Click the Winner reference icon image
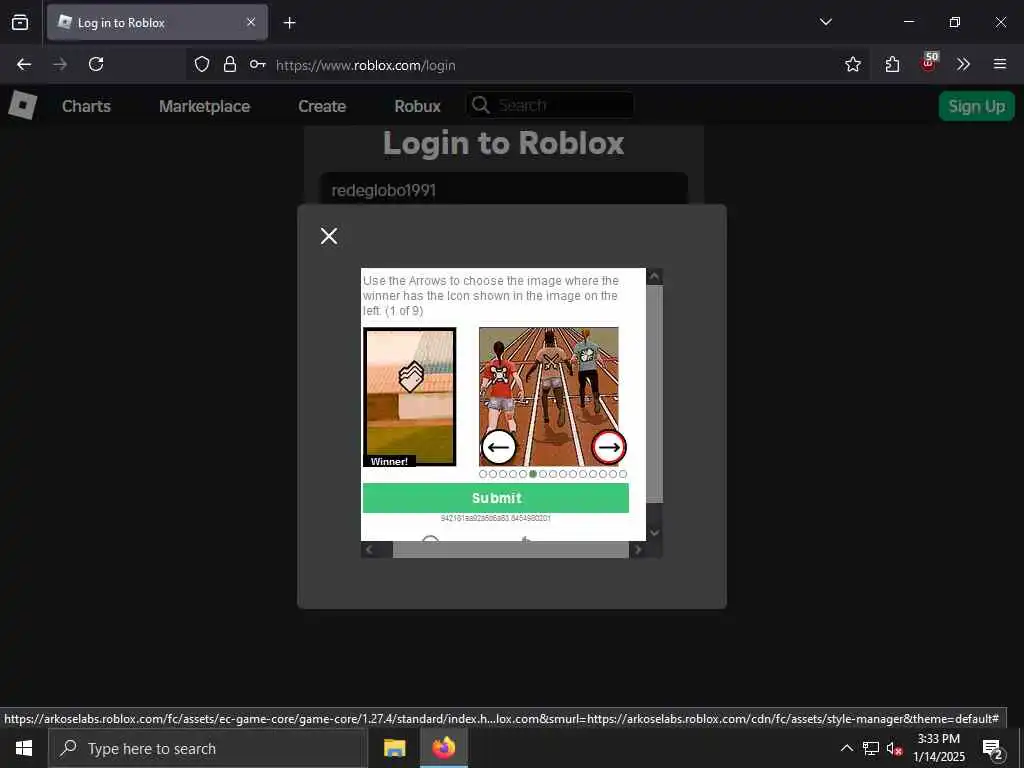Screen dimensions: 1024x768 point(409,396)
